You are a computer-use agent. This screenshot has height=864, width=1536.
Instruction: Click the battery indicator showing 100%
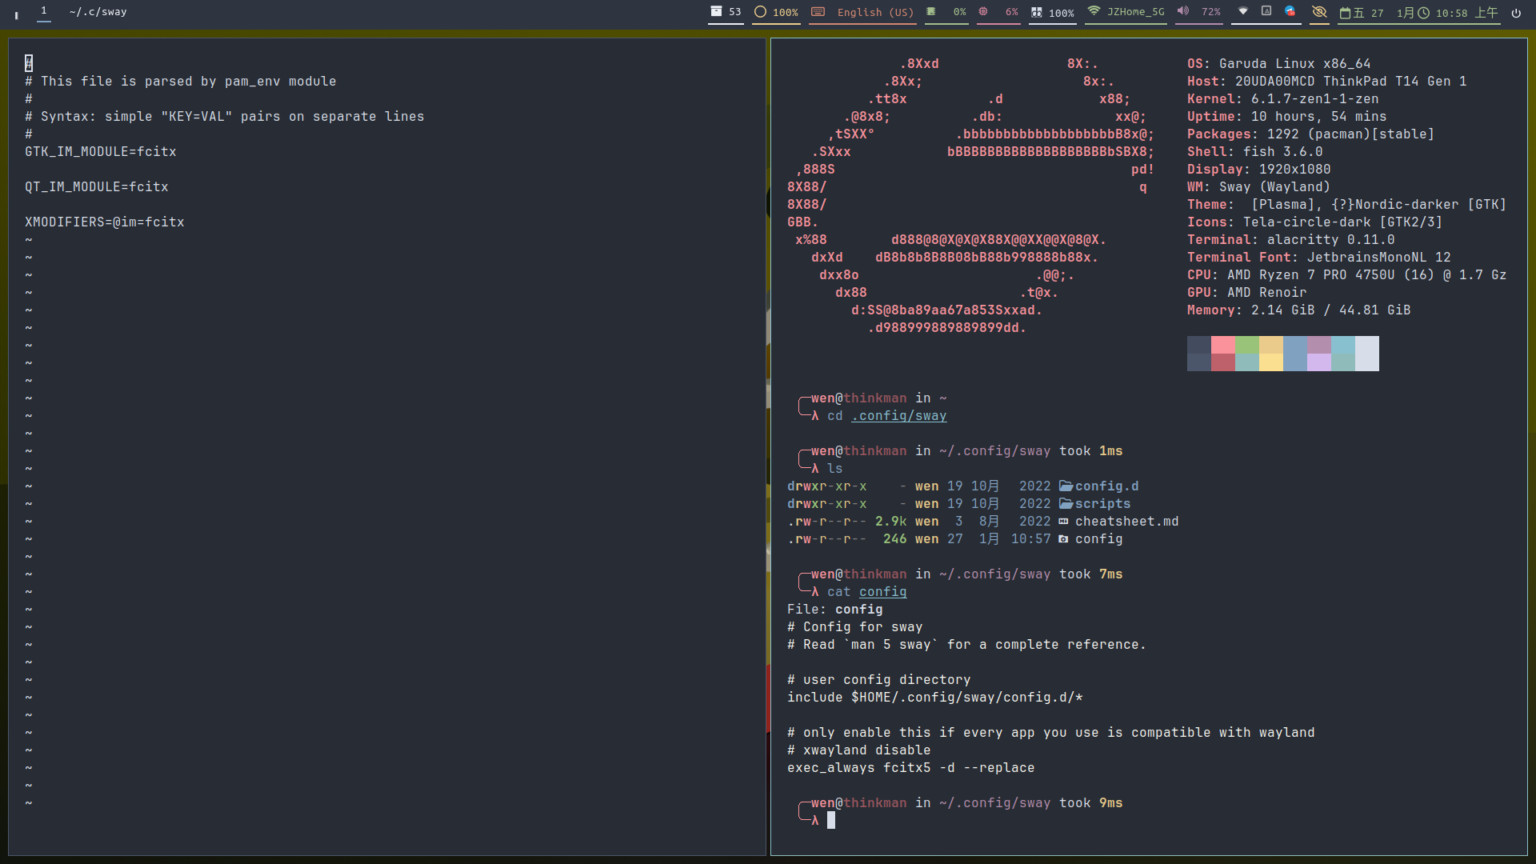tap(1051, 12)
